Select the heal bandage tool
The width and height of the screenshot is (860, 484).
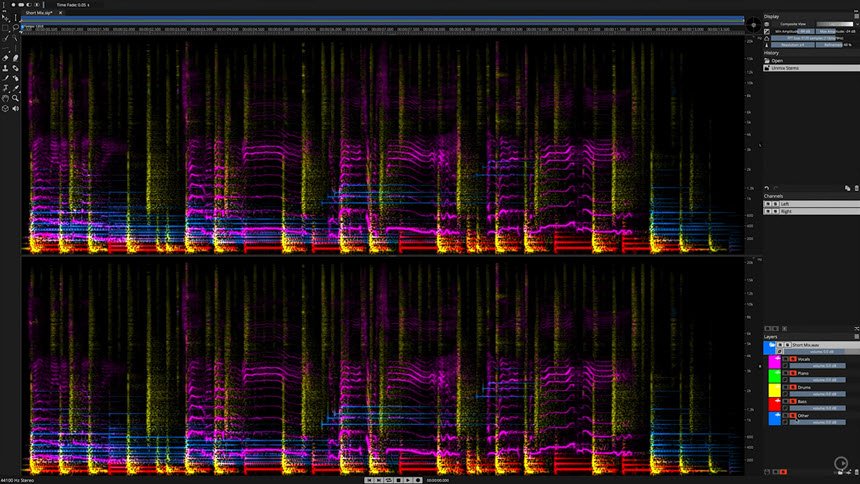coord(15,68)
